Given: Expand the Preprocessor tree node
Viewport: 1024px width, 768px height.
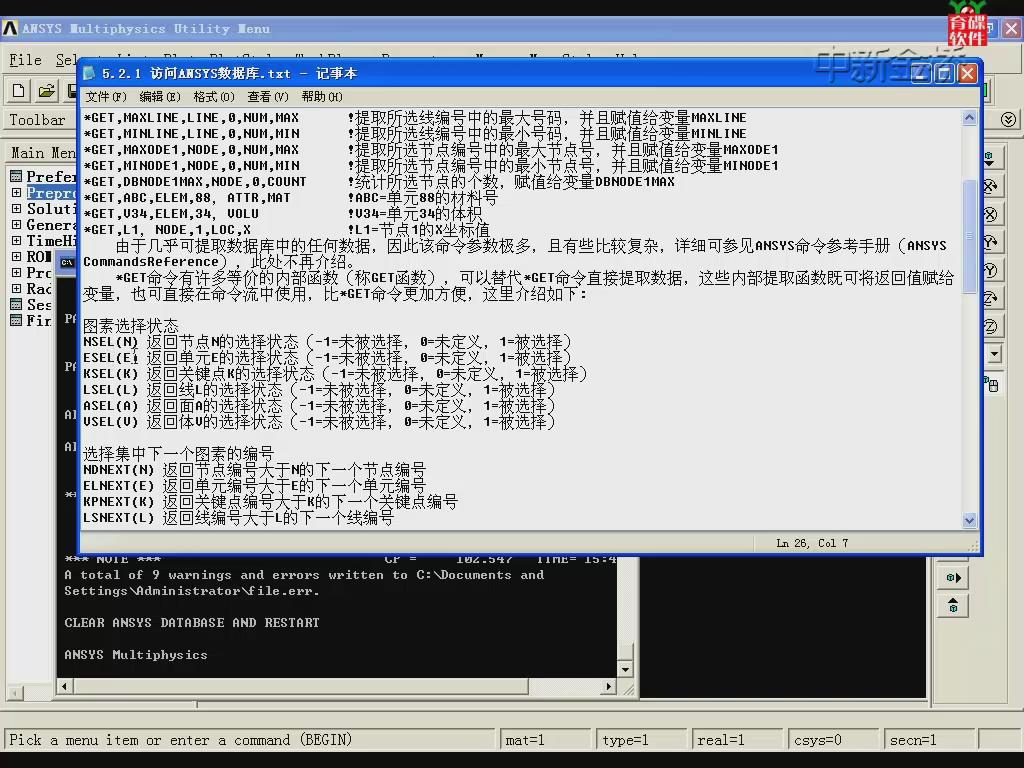Looking at the screenshot, I should 16,193.
